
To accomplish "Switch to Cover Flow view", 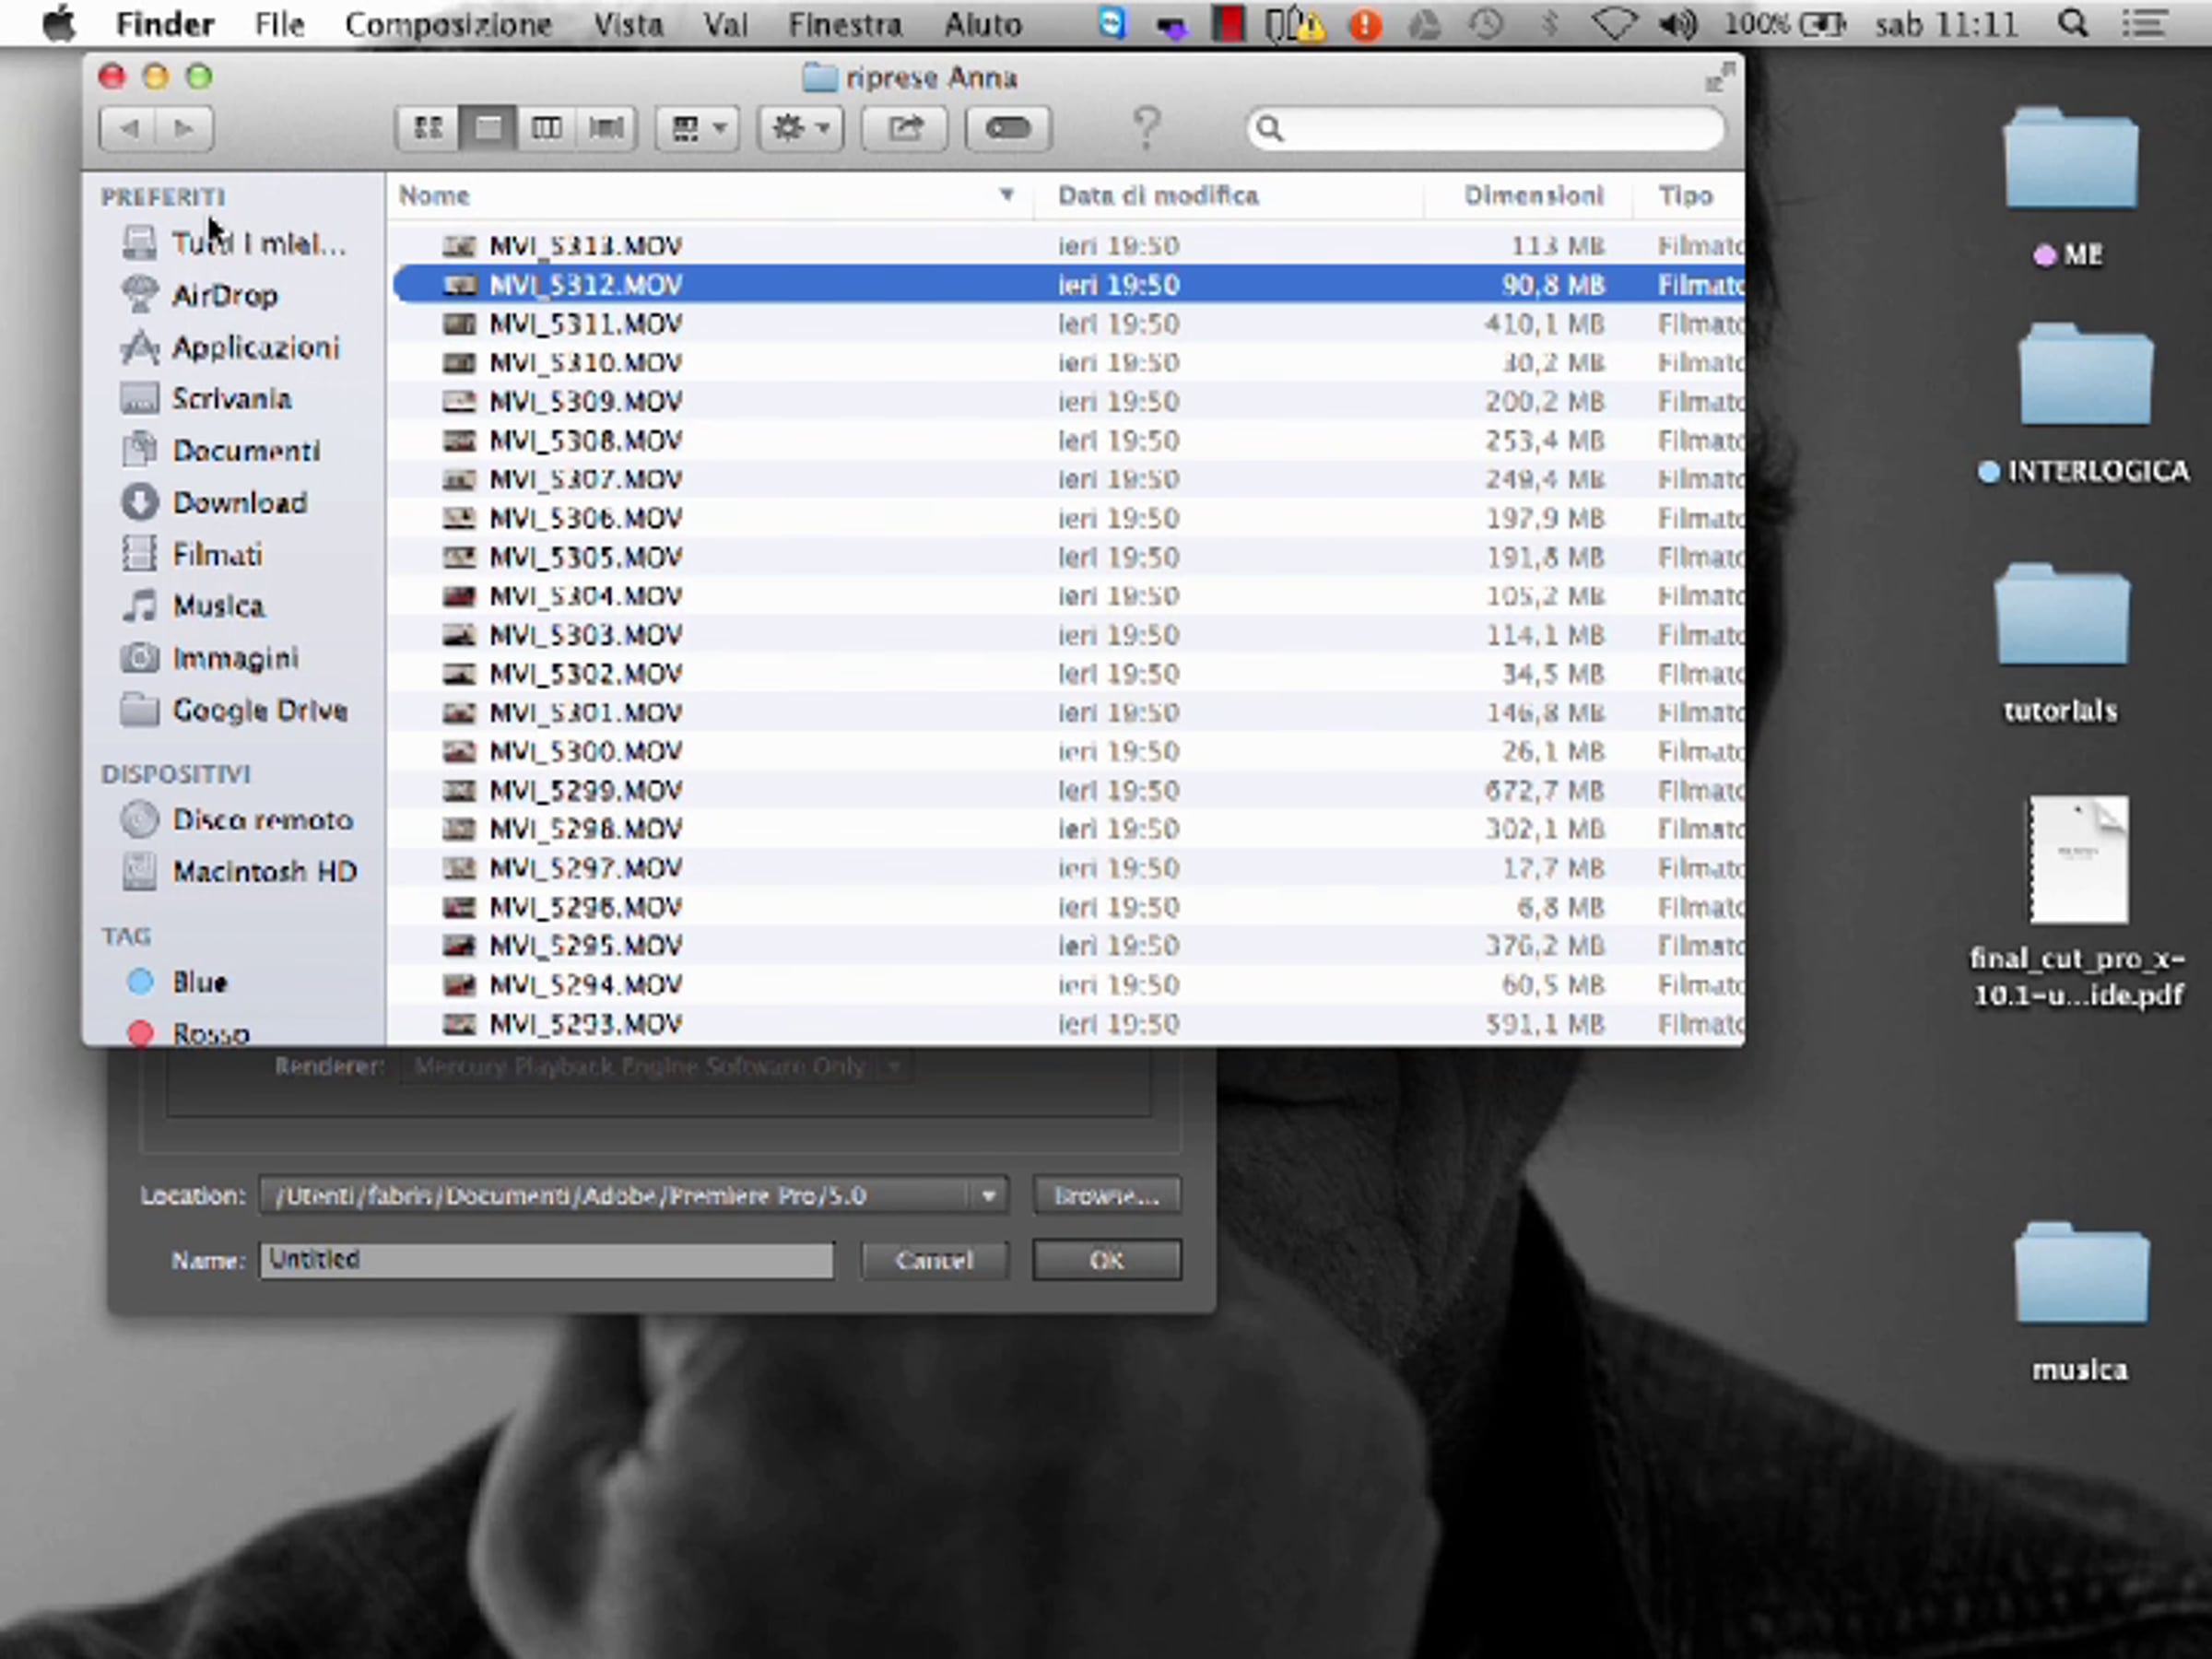I will pos(606,128).
